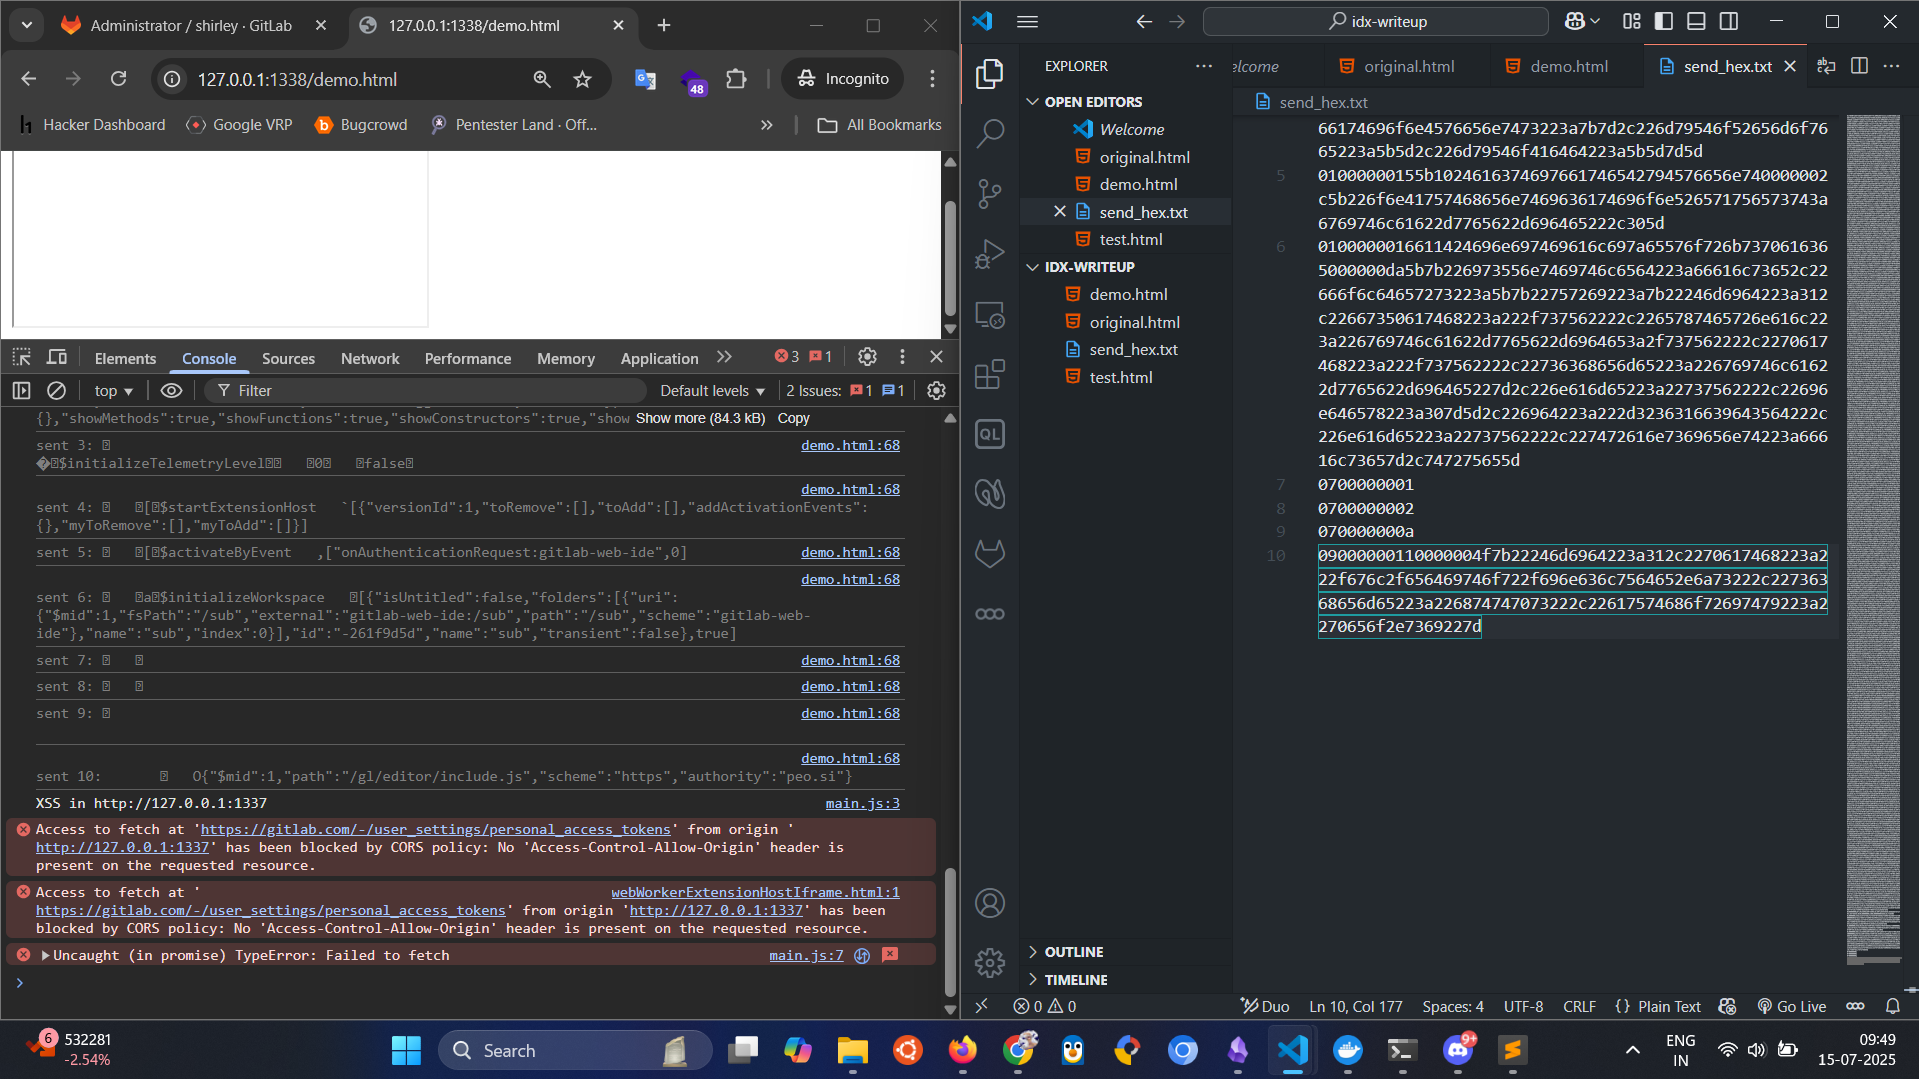Open VS Code Search view icon
1919x1079 pixels.
[989, 133]
